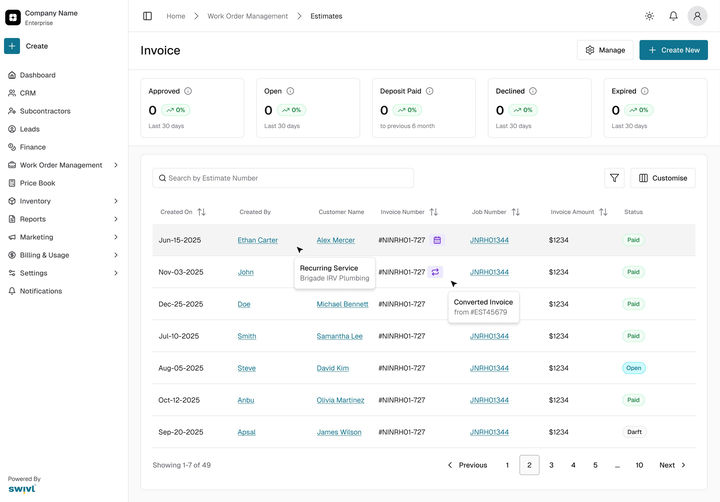Open Samantha Lee customer link
The image size is (720, 502).
[x=339, y=336]
